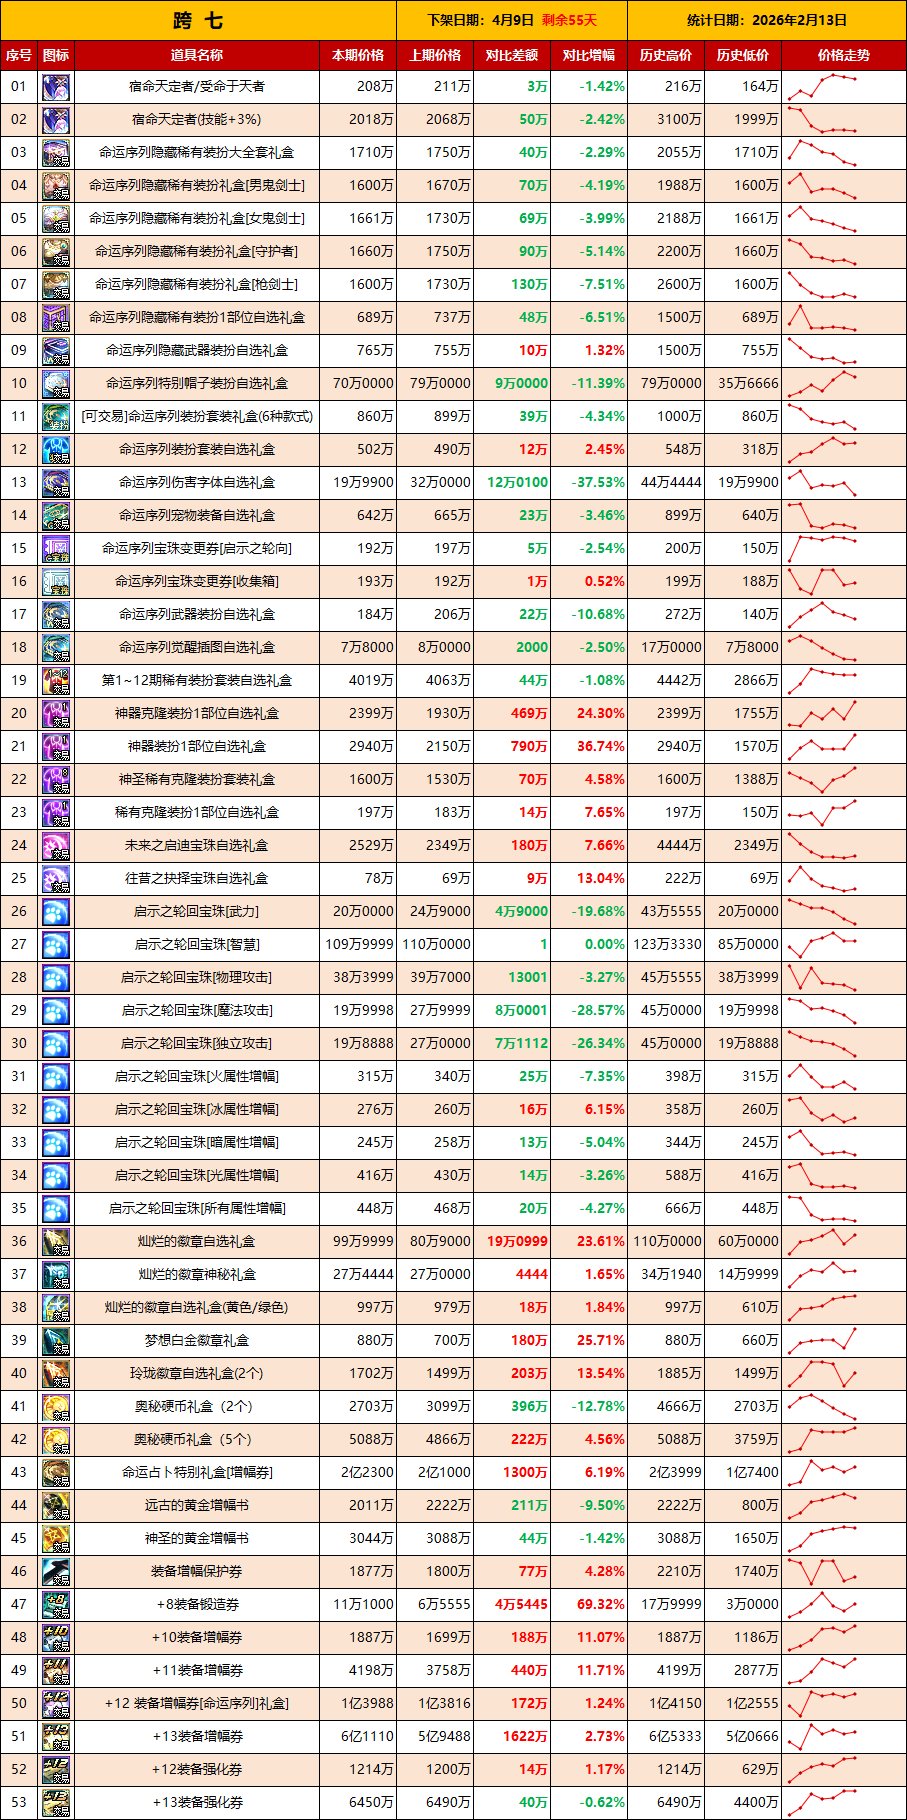This screenshot has width=907, height=1820.
Task: Click the item name 命运占卜特别礼盒[增幅券]
Action: tap(197, 1473)
